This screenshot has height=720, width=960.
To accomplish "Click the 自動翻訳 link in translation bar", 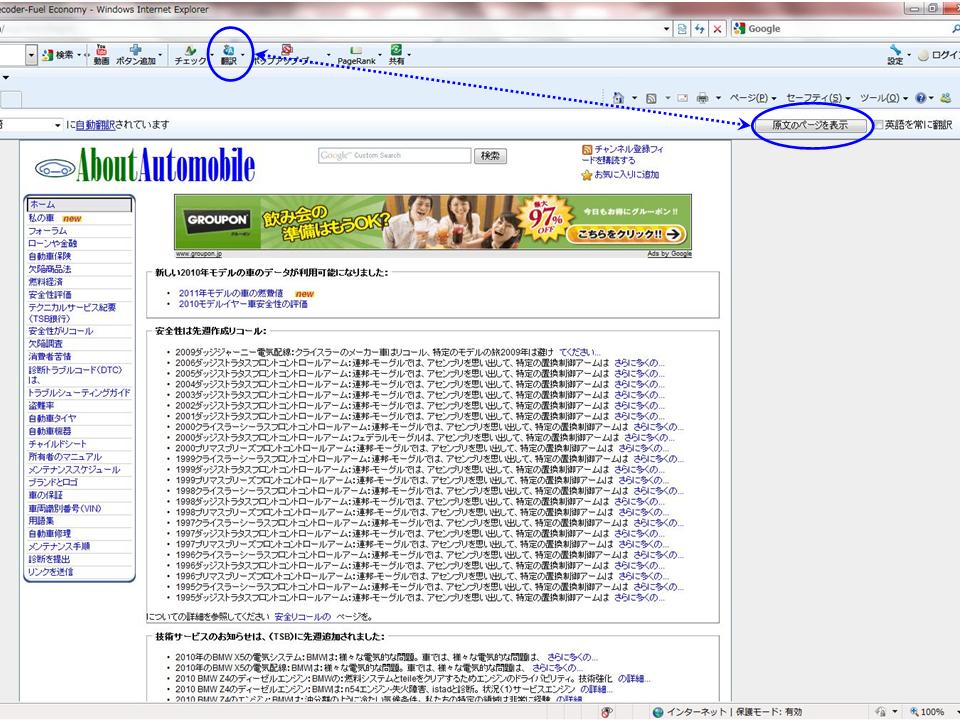I will 95,125.
